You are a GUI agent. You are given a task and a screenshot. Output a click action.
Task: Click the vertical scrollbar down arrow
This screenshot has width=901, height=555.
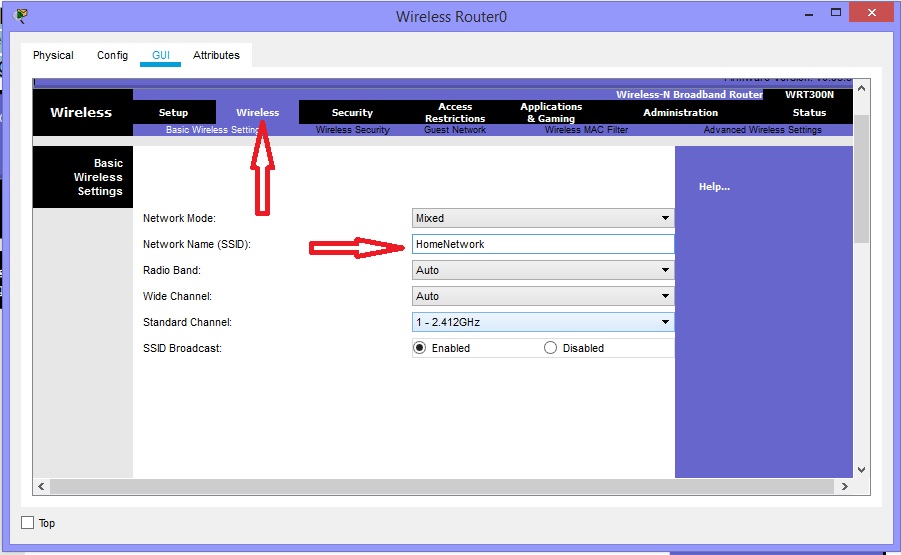point(861,468)
